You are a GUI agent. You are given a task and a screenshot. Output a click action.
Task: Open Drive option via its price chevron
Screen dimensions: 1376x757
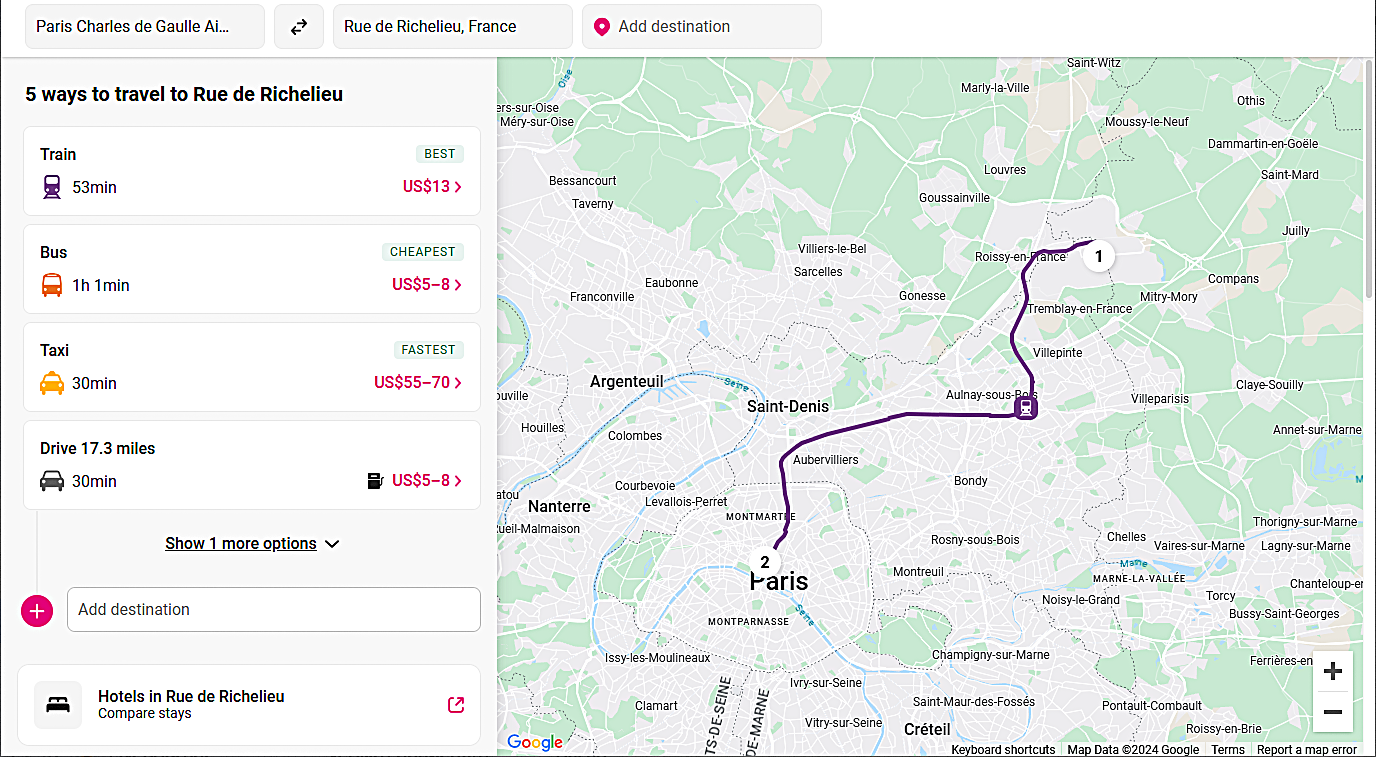coord(458,481)
